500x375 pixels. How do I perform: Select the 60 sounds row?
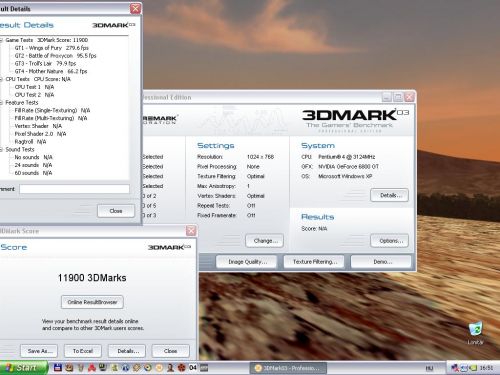point(33,173)
